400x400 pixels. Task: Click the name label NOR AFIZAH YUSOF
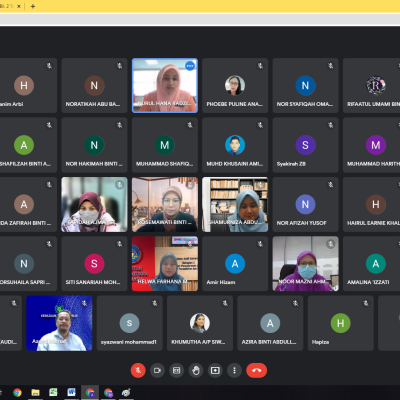click(301, 223)
